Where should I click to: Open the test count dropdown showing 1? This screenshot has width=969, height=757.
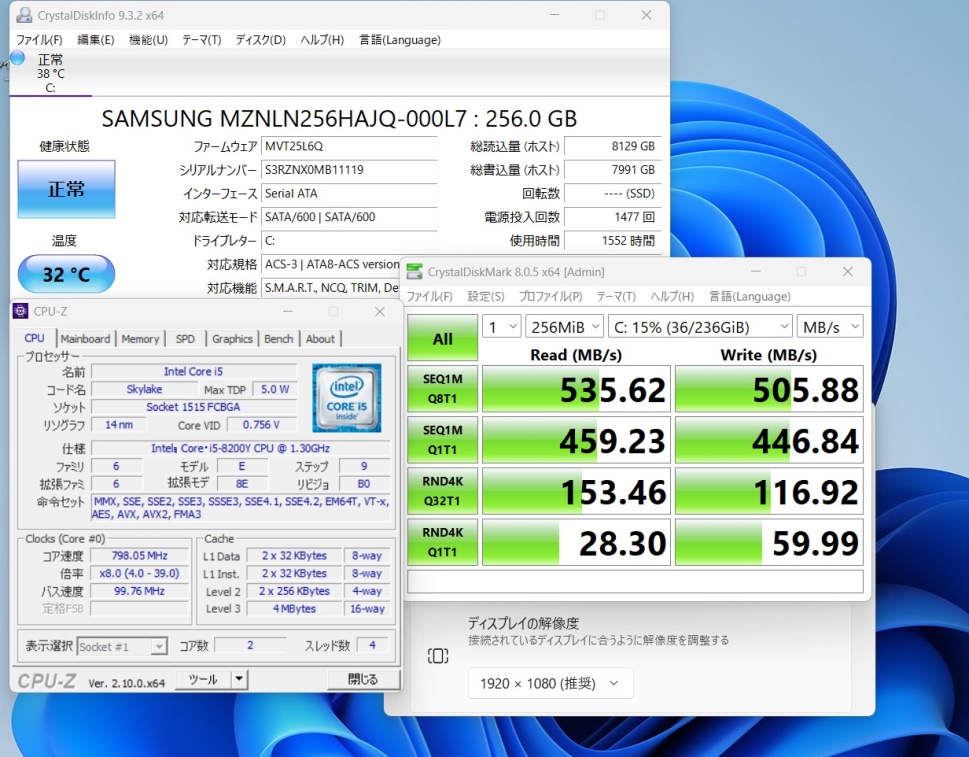pyautogui.click(x=502, y=327)
